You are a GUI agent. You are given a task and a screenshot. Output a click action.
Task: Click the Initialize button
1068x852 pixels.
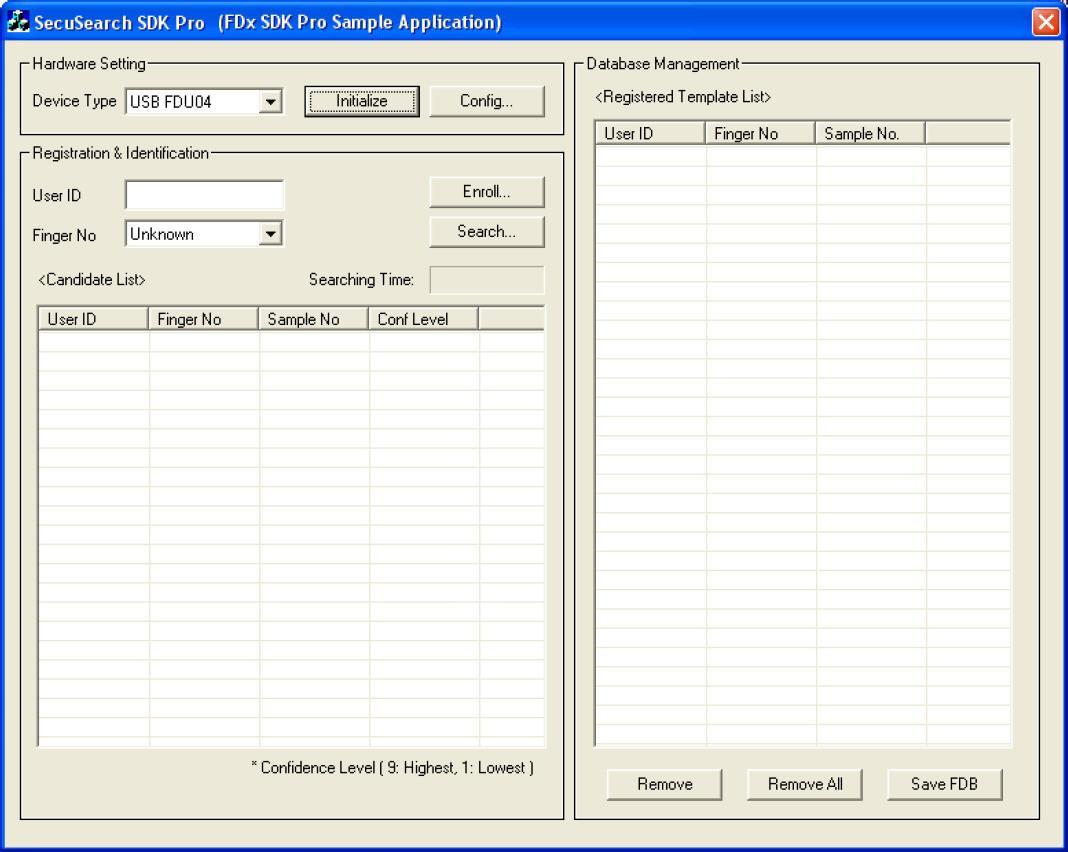361,101
